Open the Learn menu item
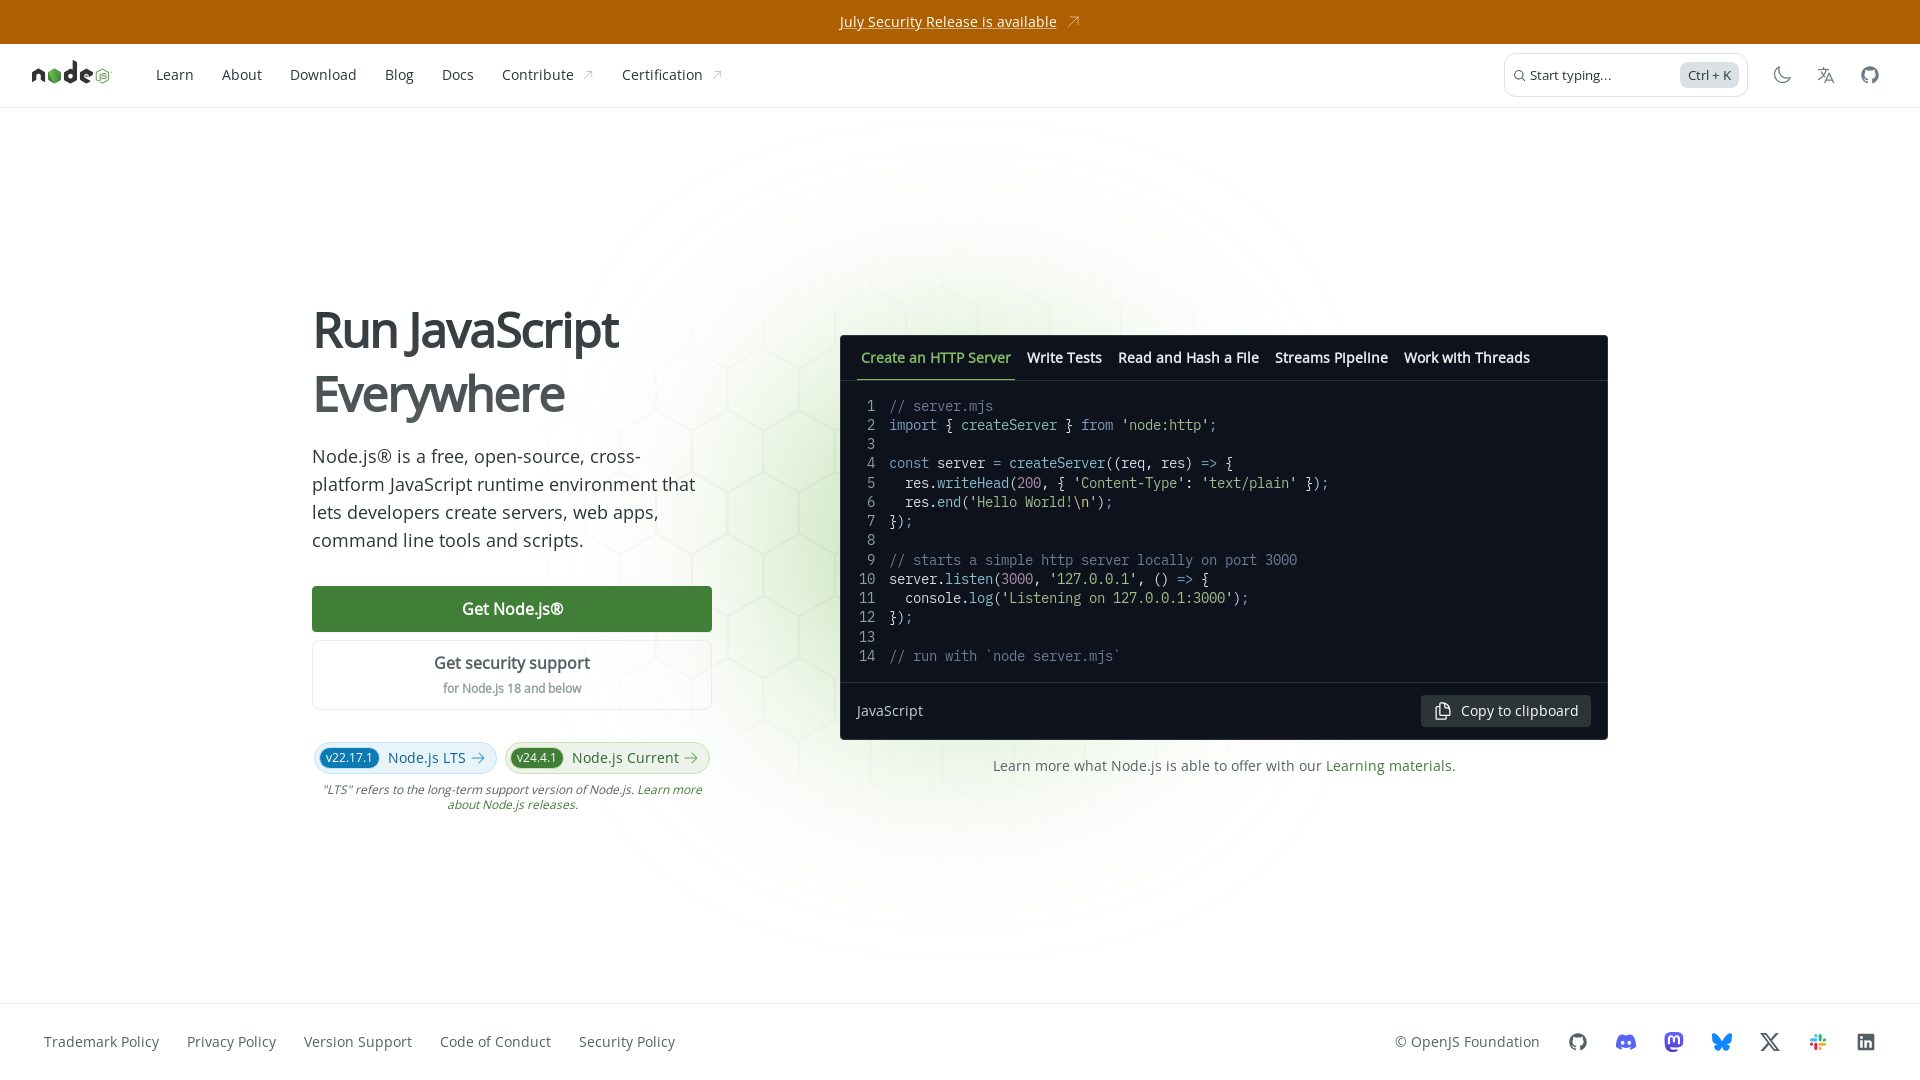Viewport: 1920px width, 1080px height. (x=175, y=75)
